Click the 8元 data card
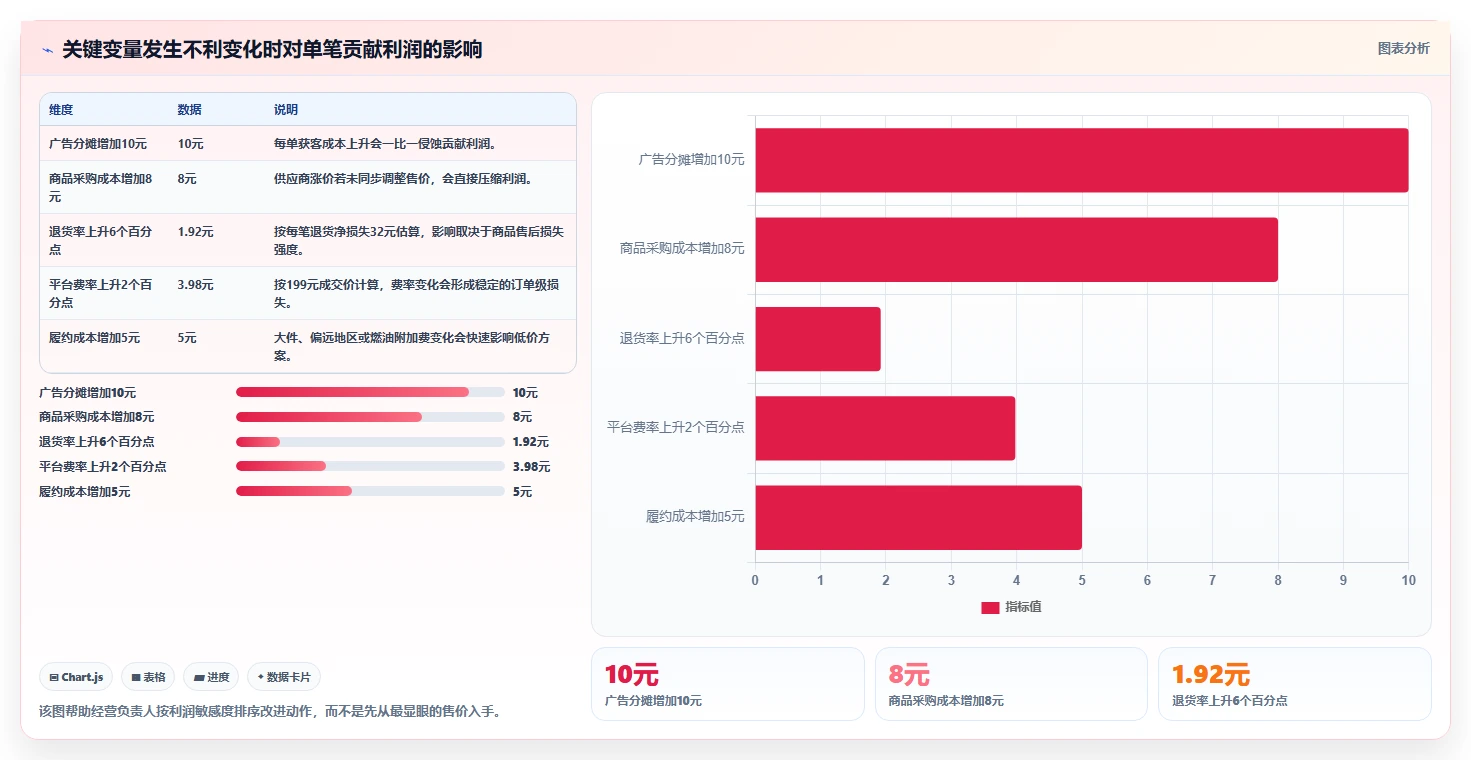 coord(1011,684)
